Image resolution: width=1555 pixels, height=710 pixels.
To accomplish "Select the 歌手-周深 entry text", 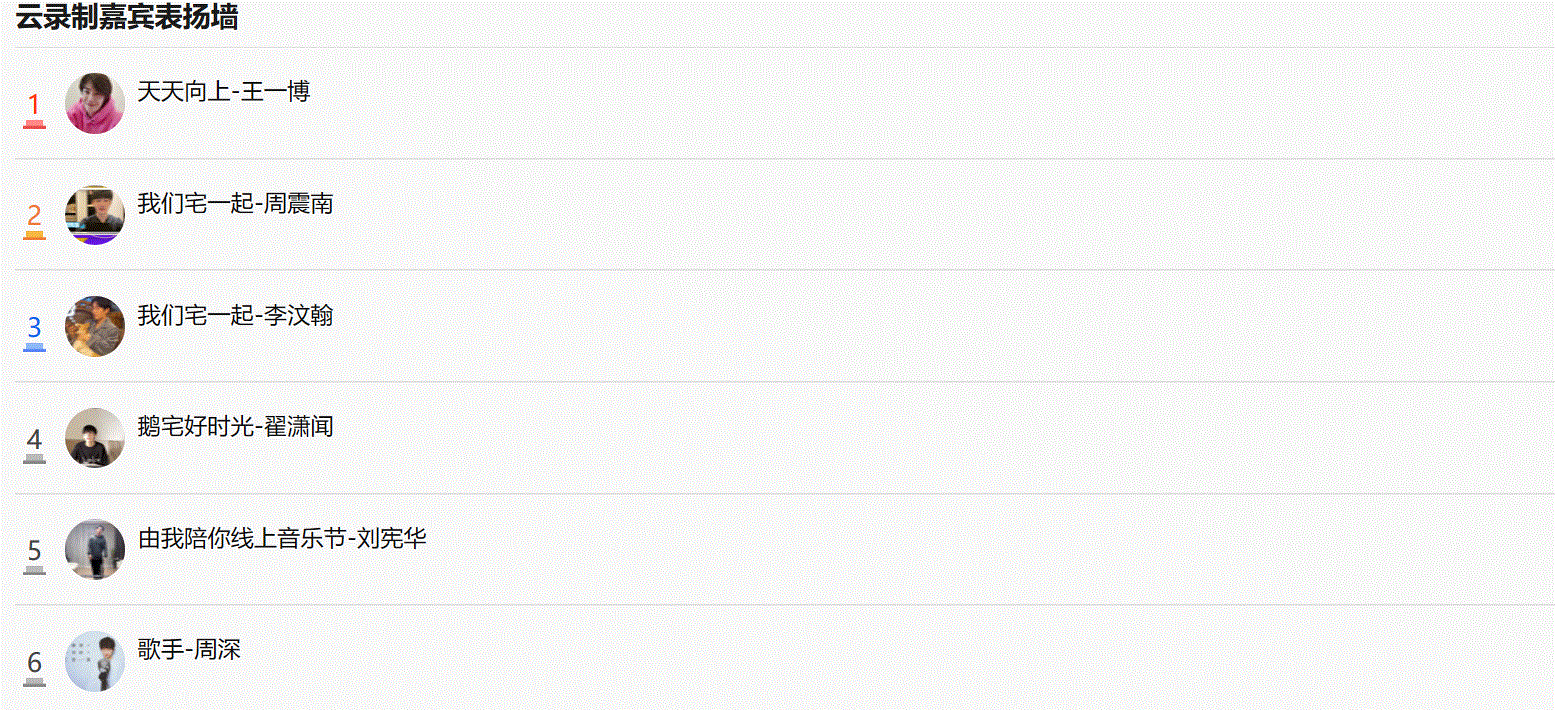I will tap(189, 650).
